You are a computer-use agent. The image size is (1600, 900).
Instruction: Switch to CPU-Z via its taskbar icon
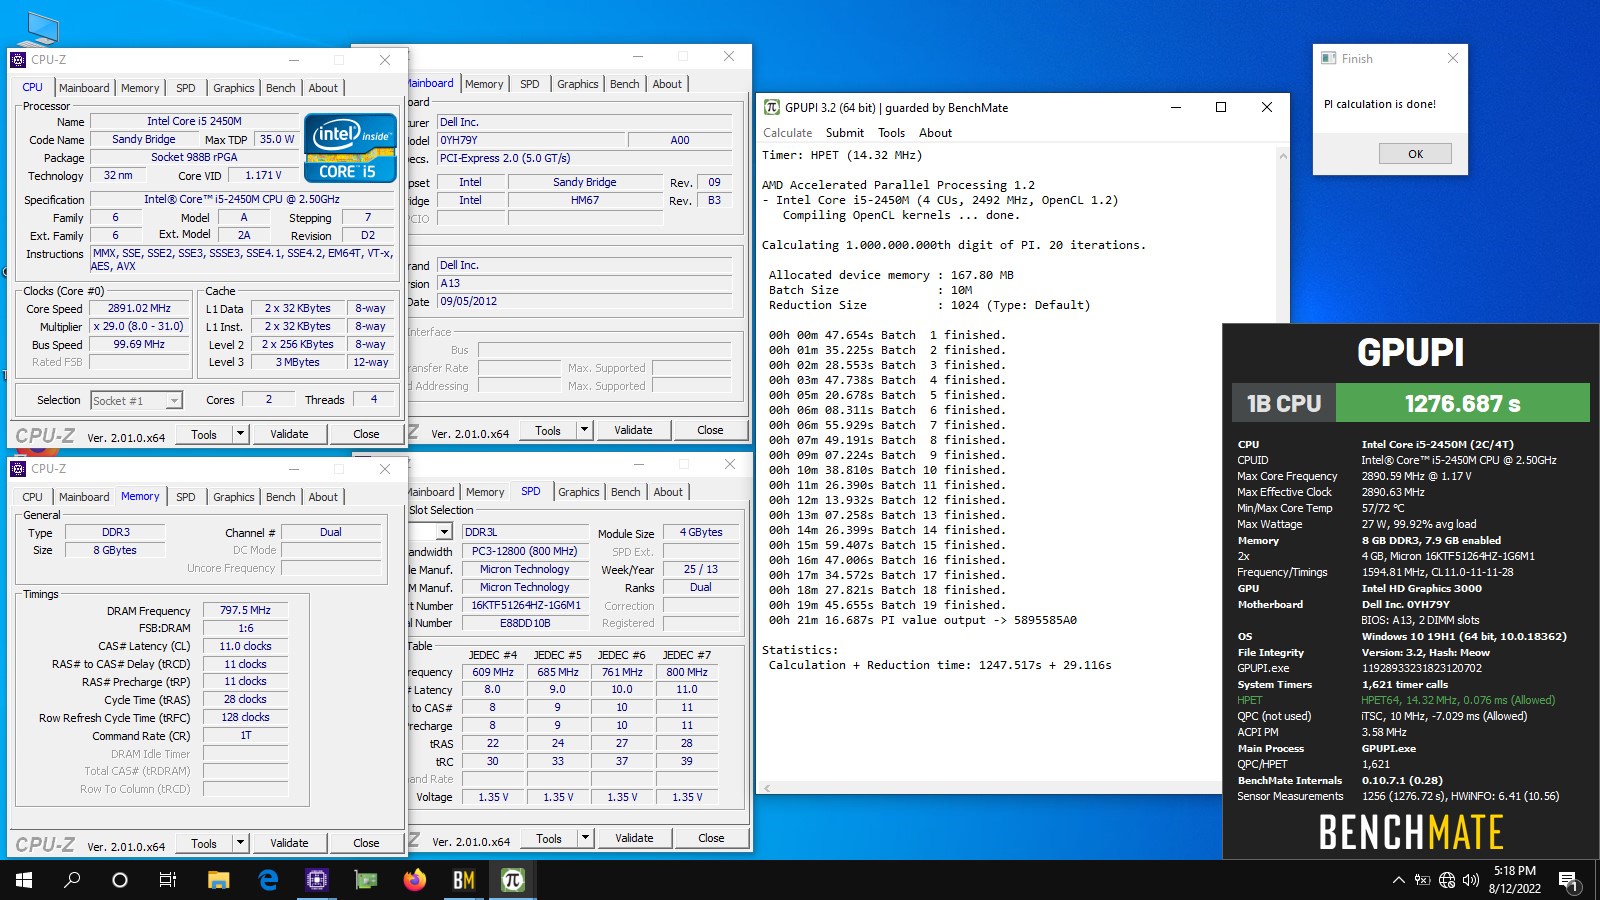pyautogui.click(x=317, y=880)
